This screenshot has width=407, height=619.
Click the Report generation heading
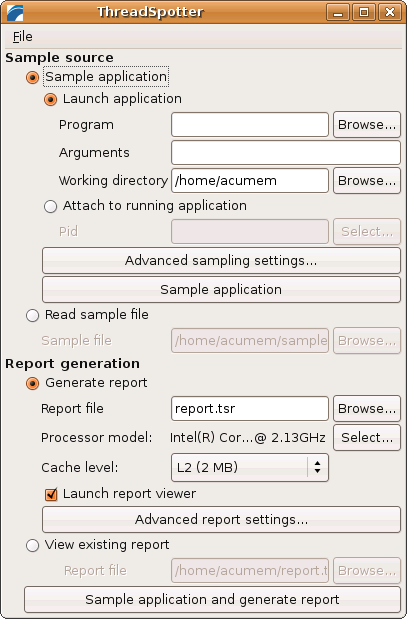tap(72, 364)
